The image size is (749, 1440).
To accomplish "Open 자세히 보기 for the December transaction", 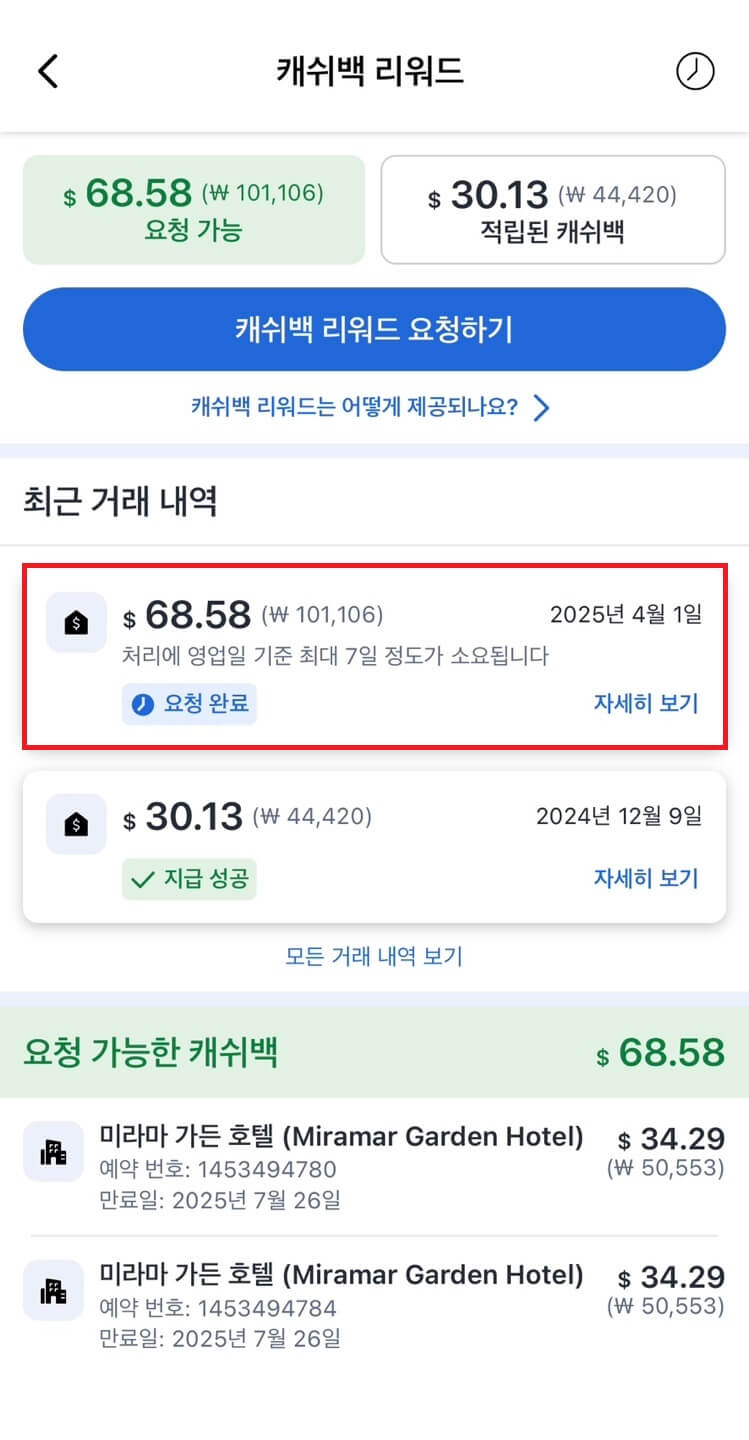I will pos(646,878).
